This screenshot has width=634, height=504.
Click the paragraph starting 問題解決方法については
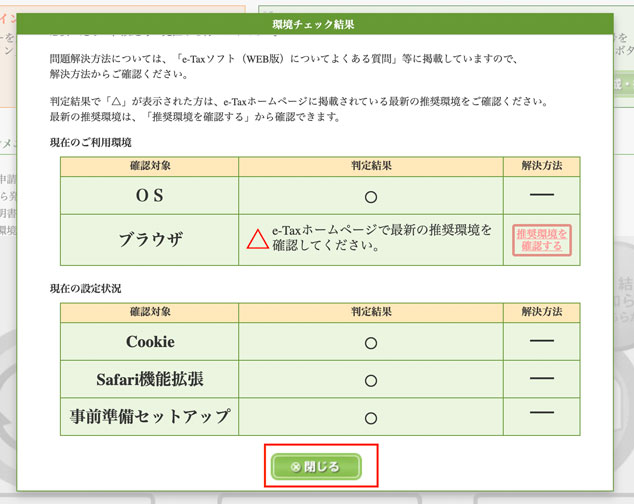283,66
